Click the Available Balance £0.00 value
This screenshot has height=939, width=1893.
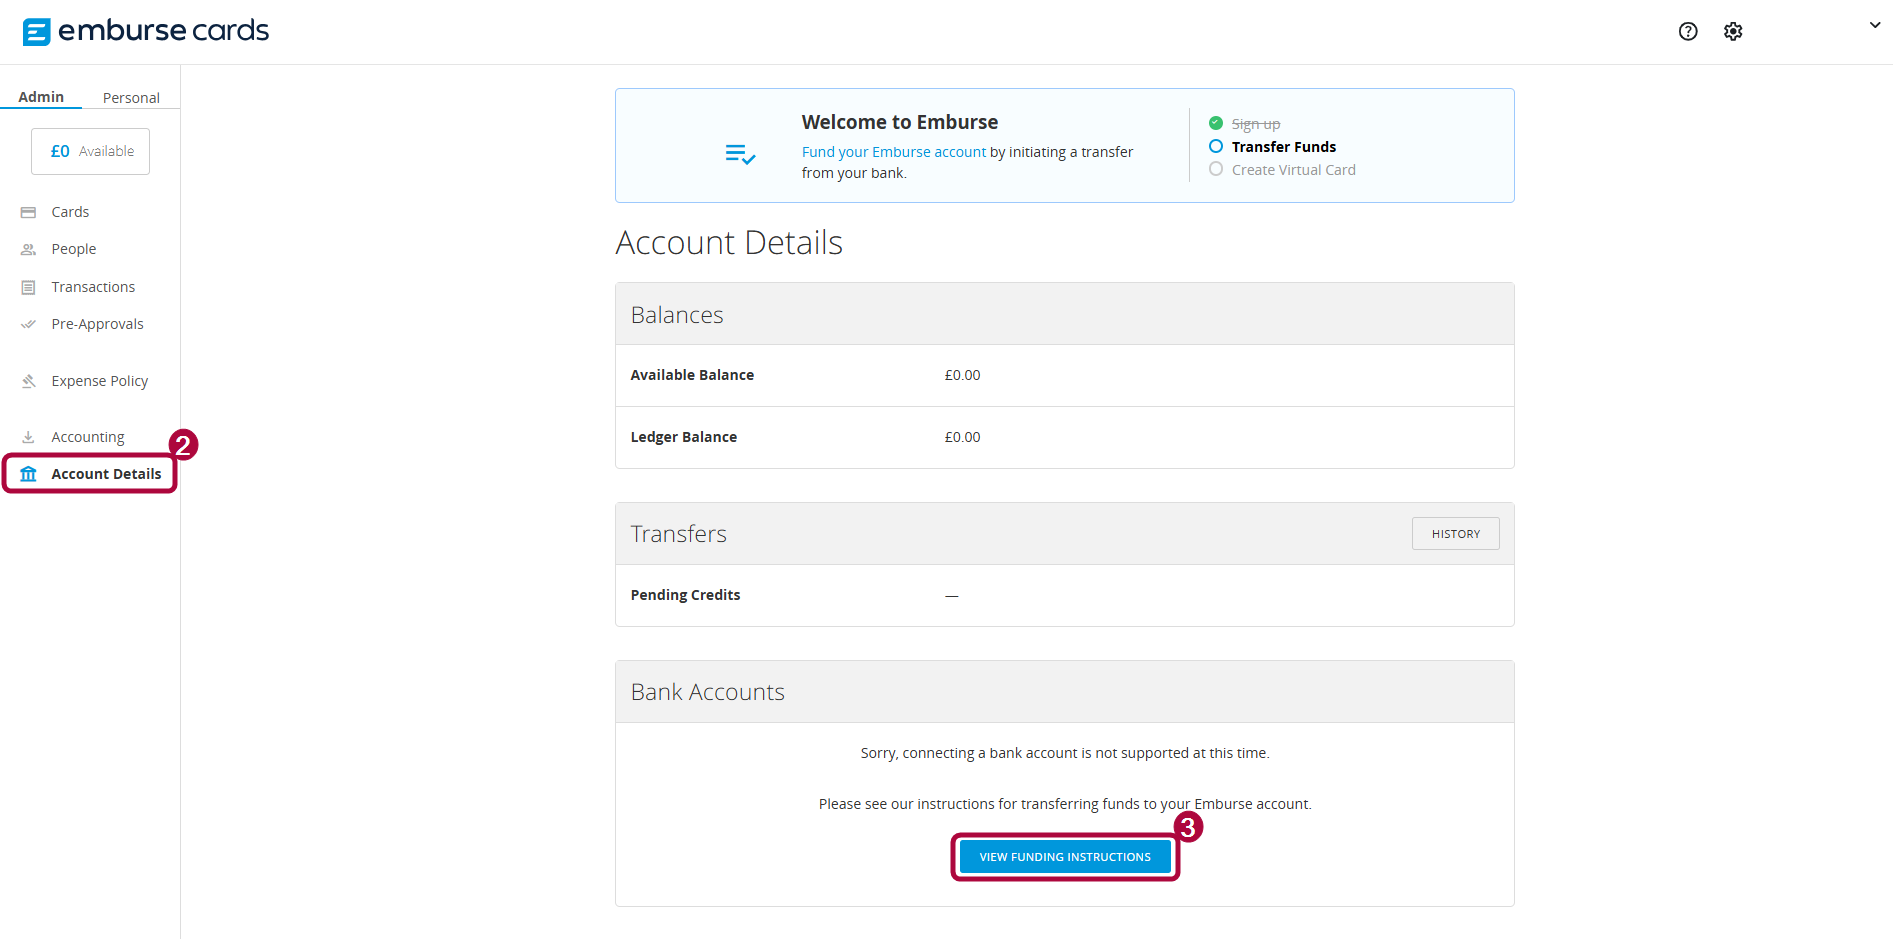[962, 375]
